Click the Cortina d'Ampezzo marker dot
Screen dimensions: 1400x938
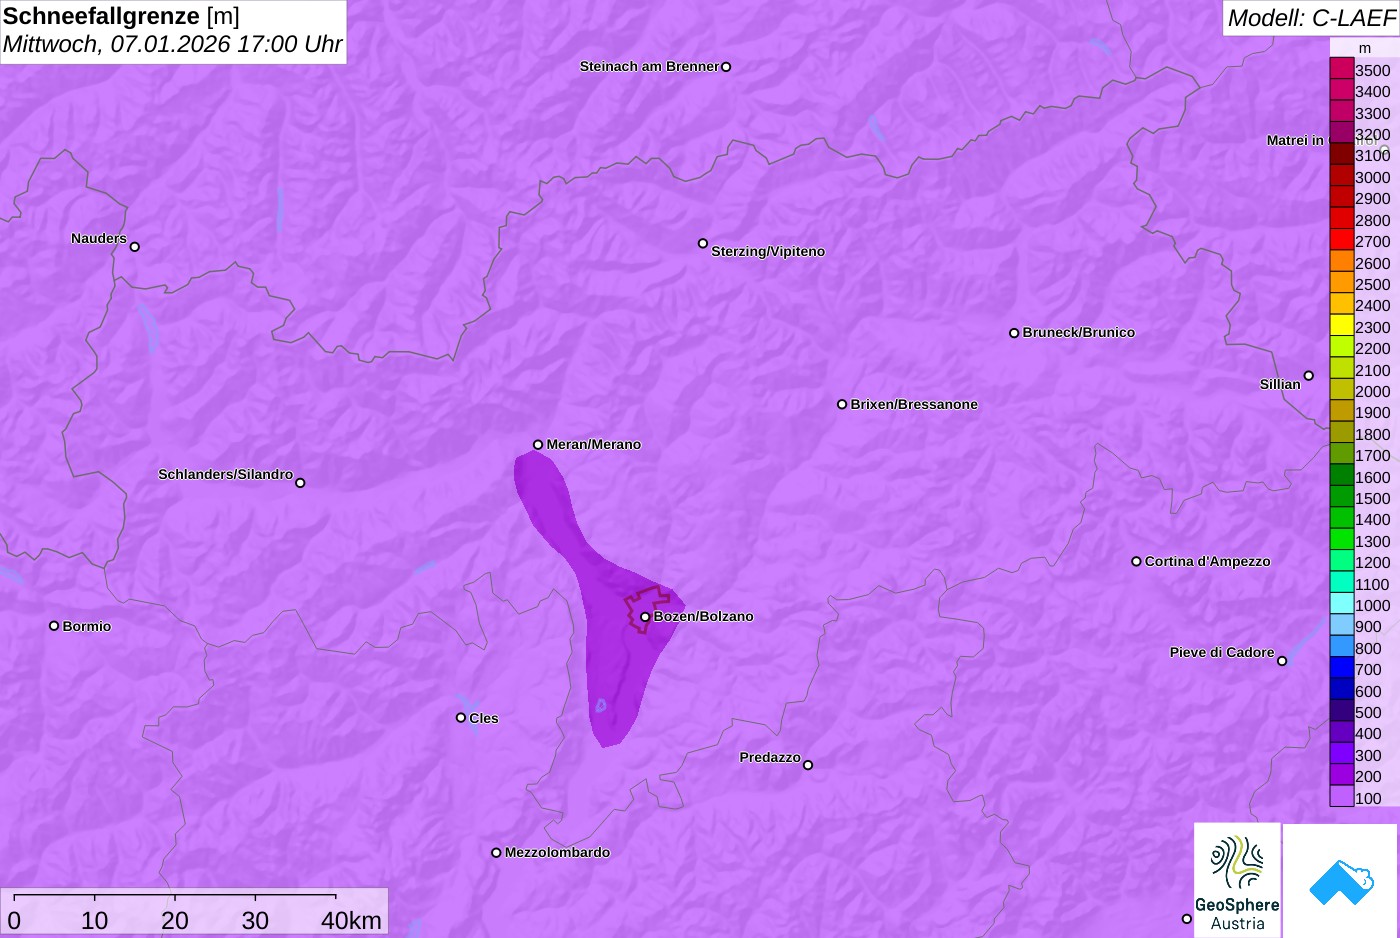pos(1136,562)
